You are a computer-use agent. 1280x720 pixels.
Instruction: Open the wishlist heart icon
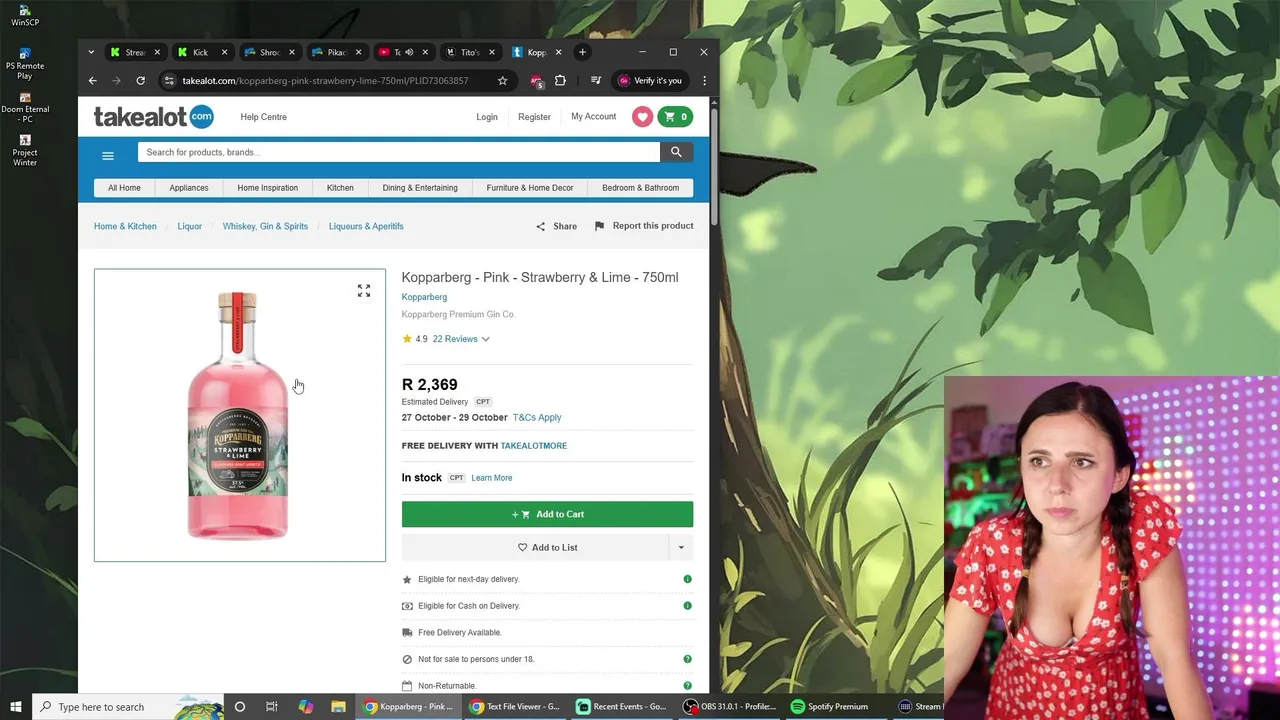(x=642, y=117)
